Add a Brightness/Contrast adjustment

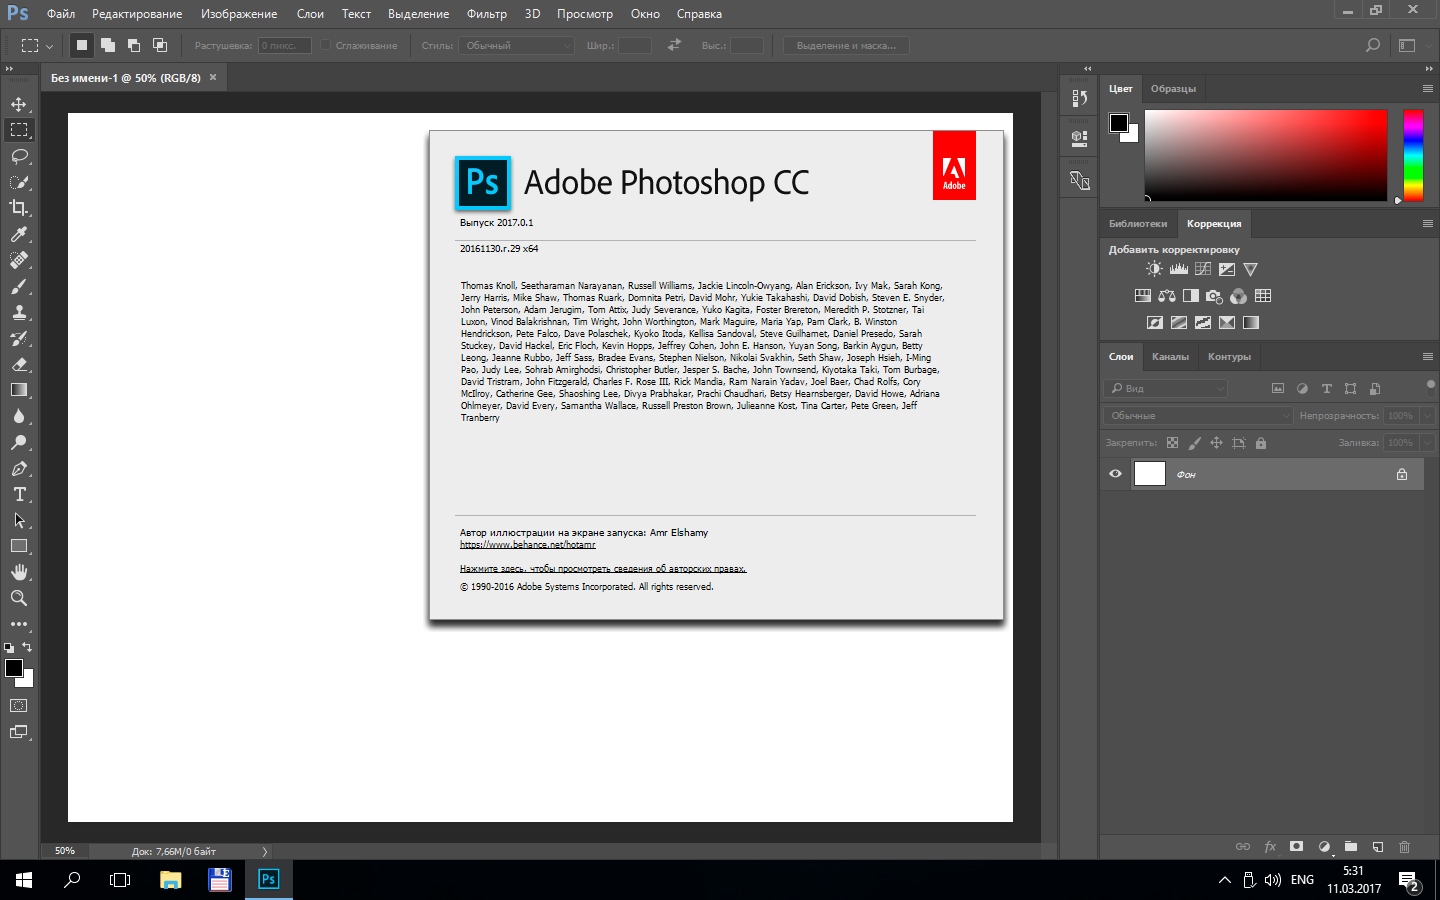(x=1154, y=269)
